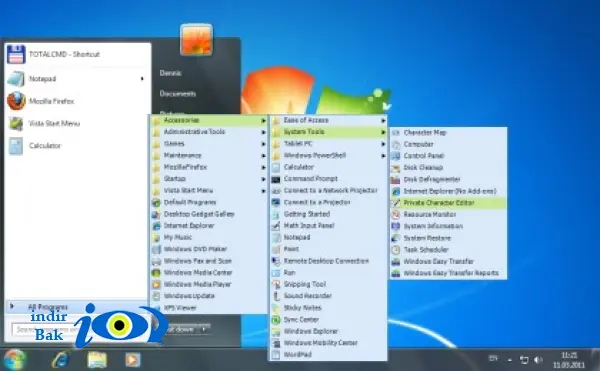600x371 pixels.
Task: Expand the MozillaFirefox folder arrow
Action: point(263,167)
